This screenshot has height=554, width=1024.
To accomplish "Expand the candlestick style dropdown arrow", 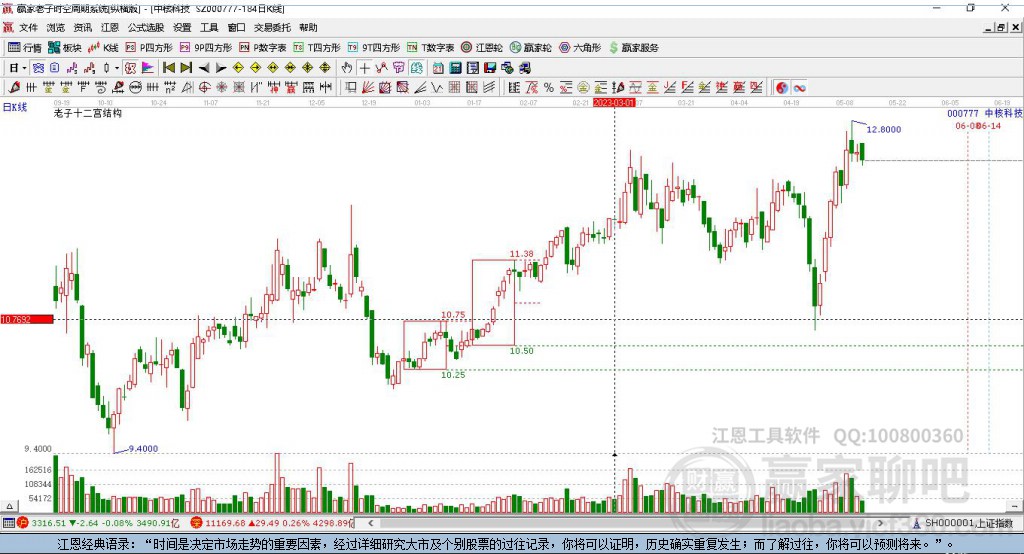I will coord(117,68).
